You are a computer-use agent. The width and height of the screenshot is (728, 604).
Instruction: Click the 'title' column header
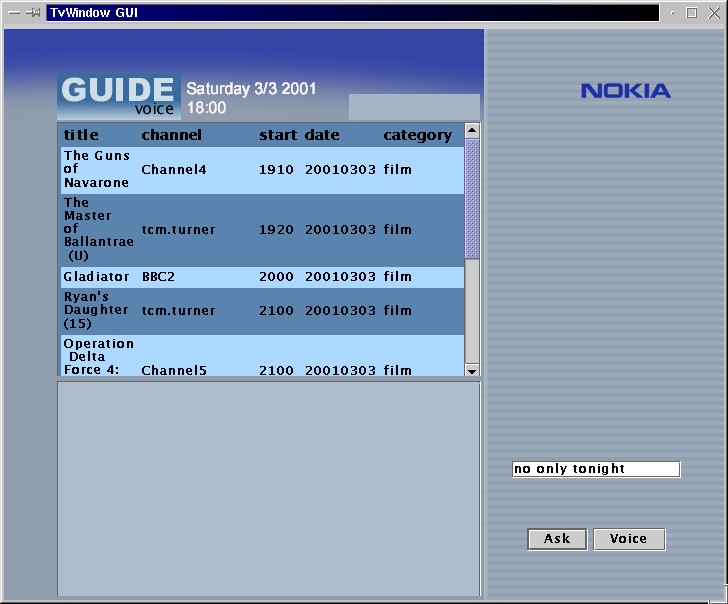(81, 135)
